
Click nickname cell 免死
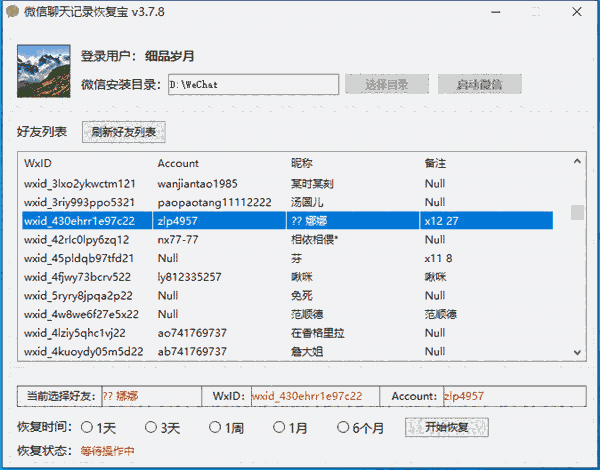302,295
